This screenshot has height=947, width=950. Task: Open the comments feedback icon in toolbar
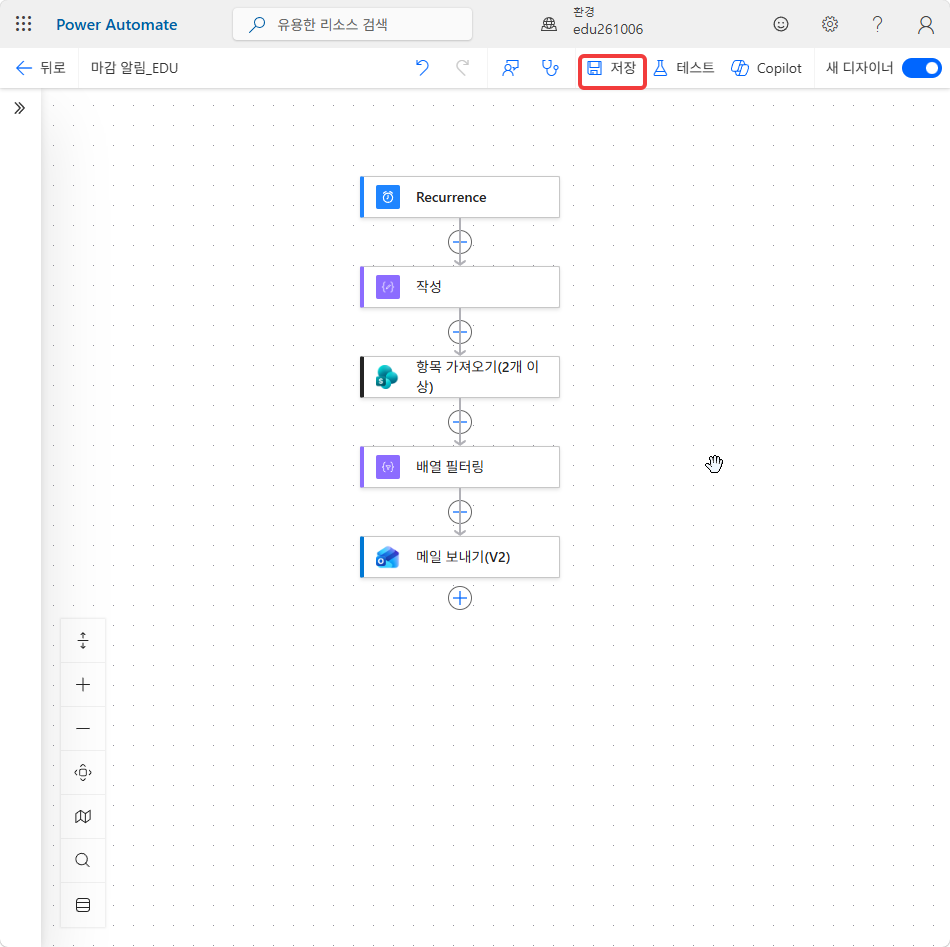point(510,68)
